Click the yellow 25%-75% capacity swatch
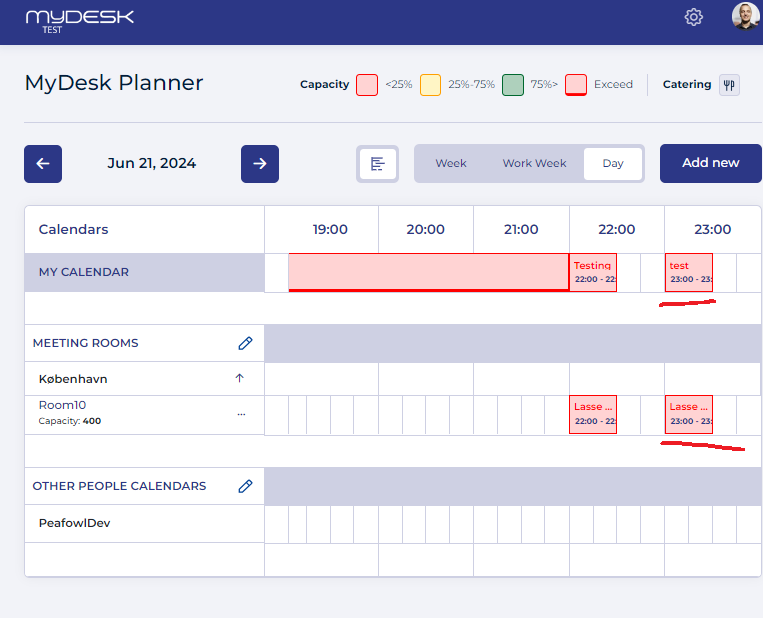763x618 pixels. tap(431, 85)
